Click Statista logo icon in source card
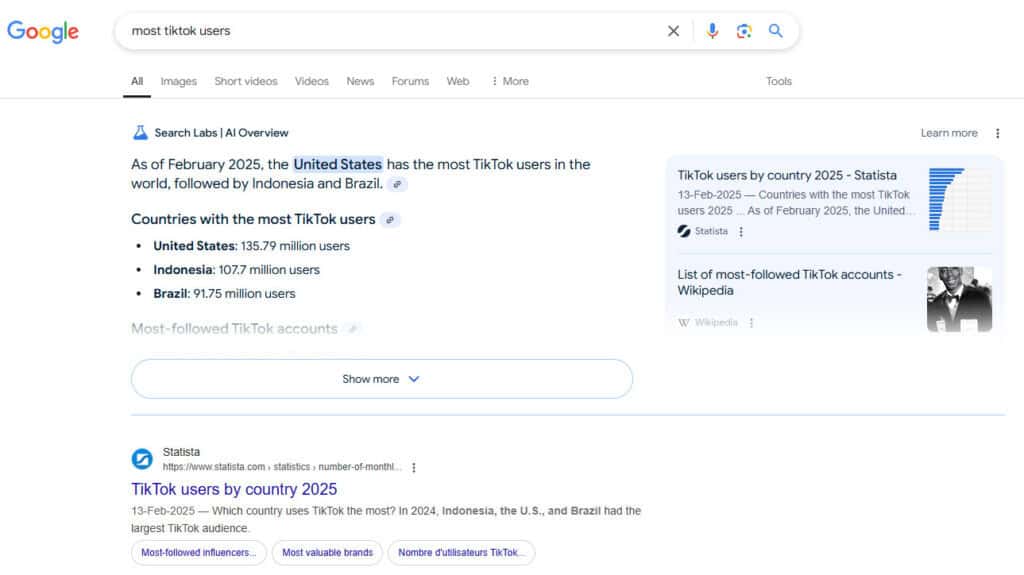 point(684,231)
